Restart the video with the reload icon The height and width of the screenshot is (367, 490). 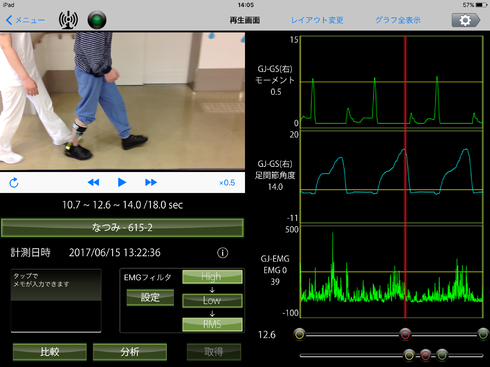14,182
